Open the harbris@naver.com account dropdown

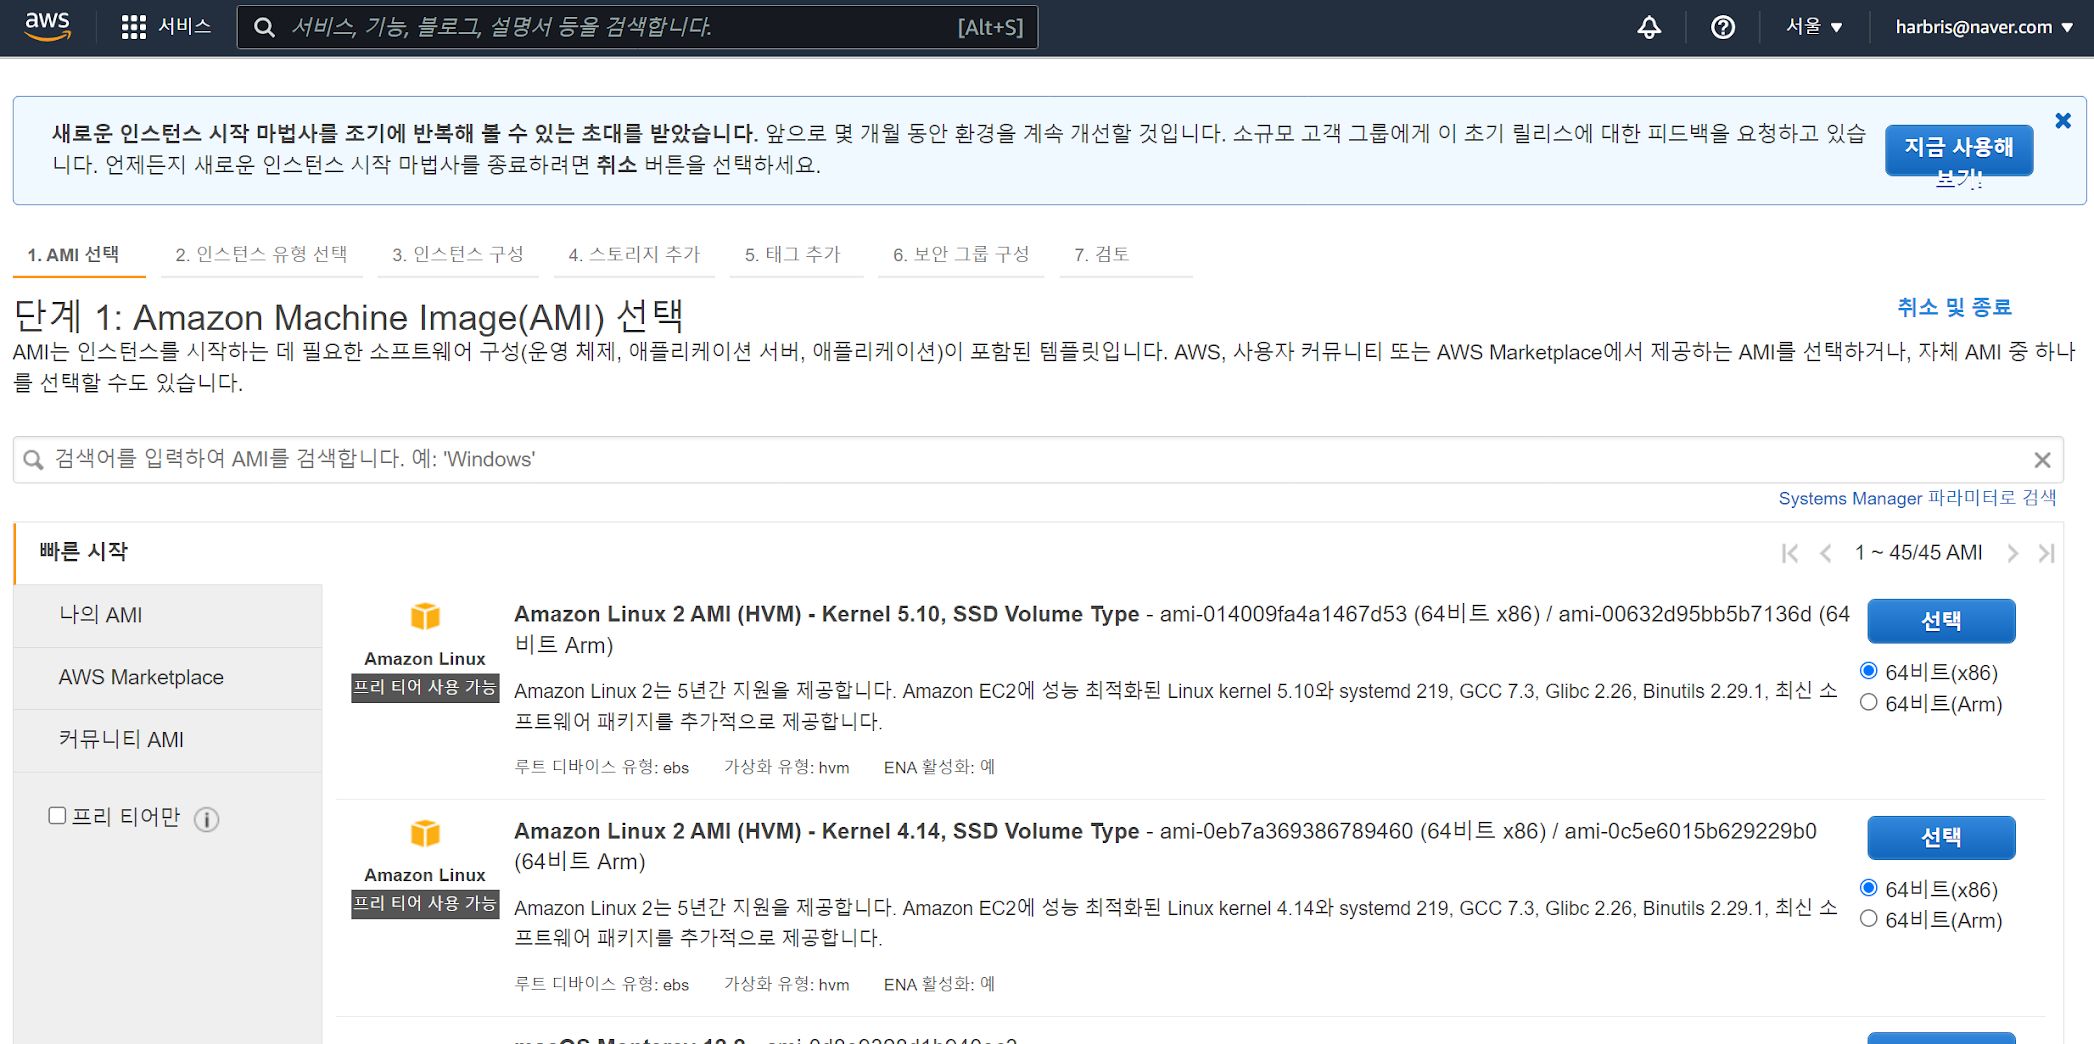pos(1984,27)
